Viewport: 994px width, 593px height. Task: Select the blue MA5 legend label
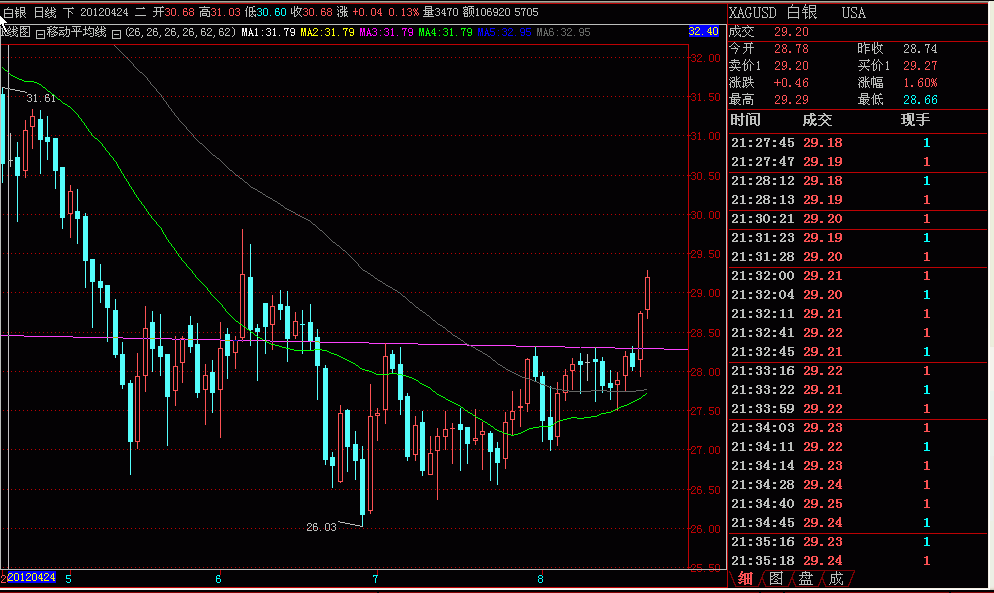tap(504, 32)
